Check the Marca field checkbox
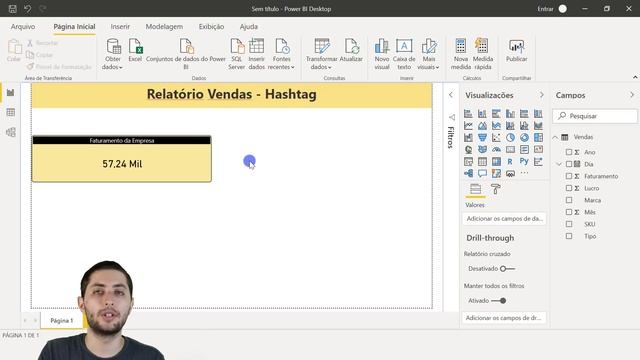 point(569,200)
